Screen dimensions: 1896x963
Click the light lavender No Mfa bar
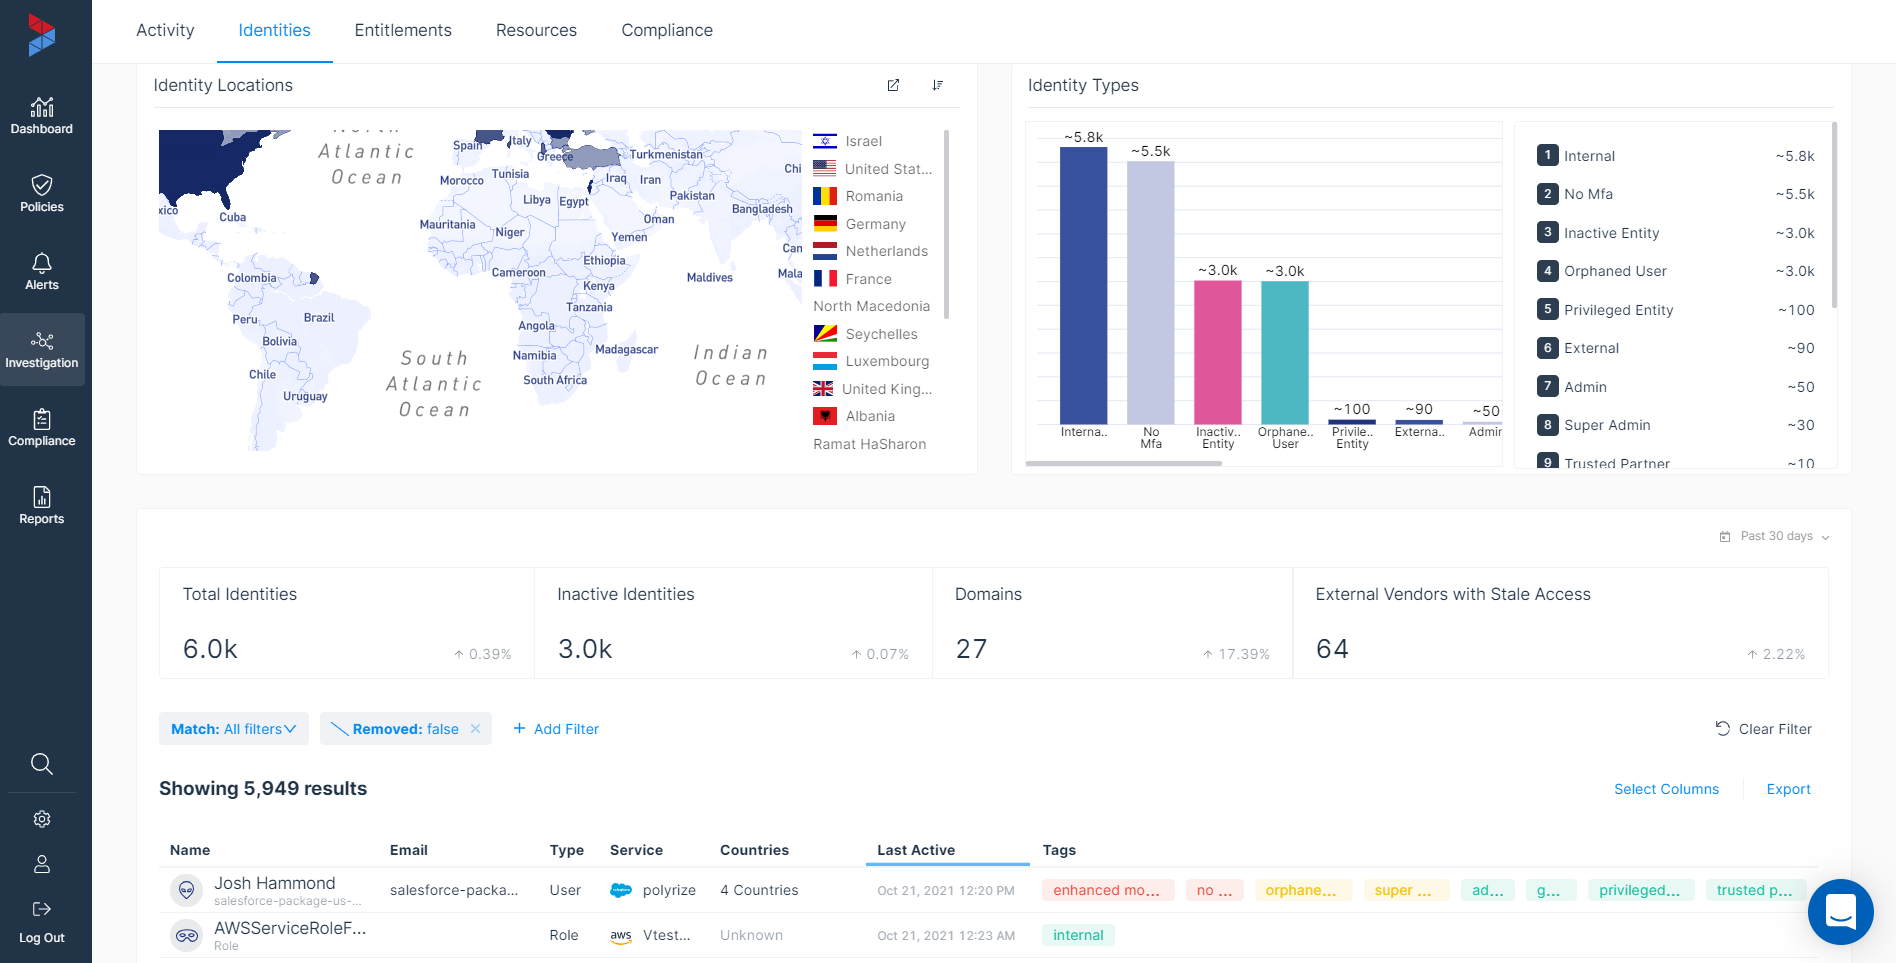pos(1150,292)
